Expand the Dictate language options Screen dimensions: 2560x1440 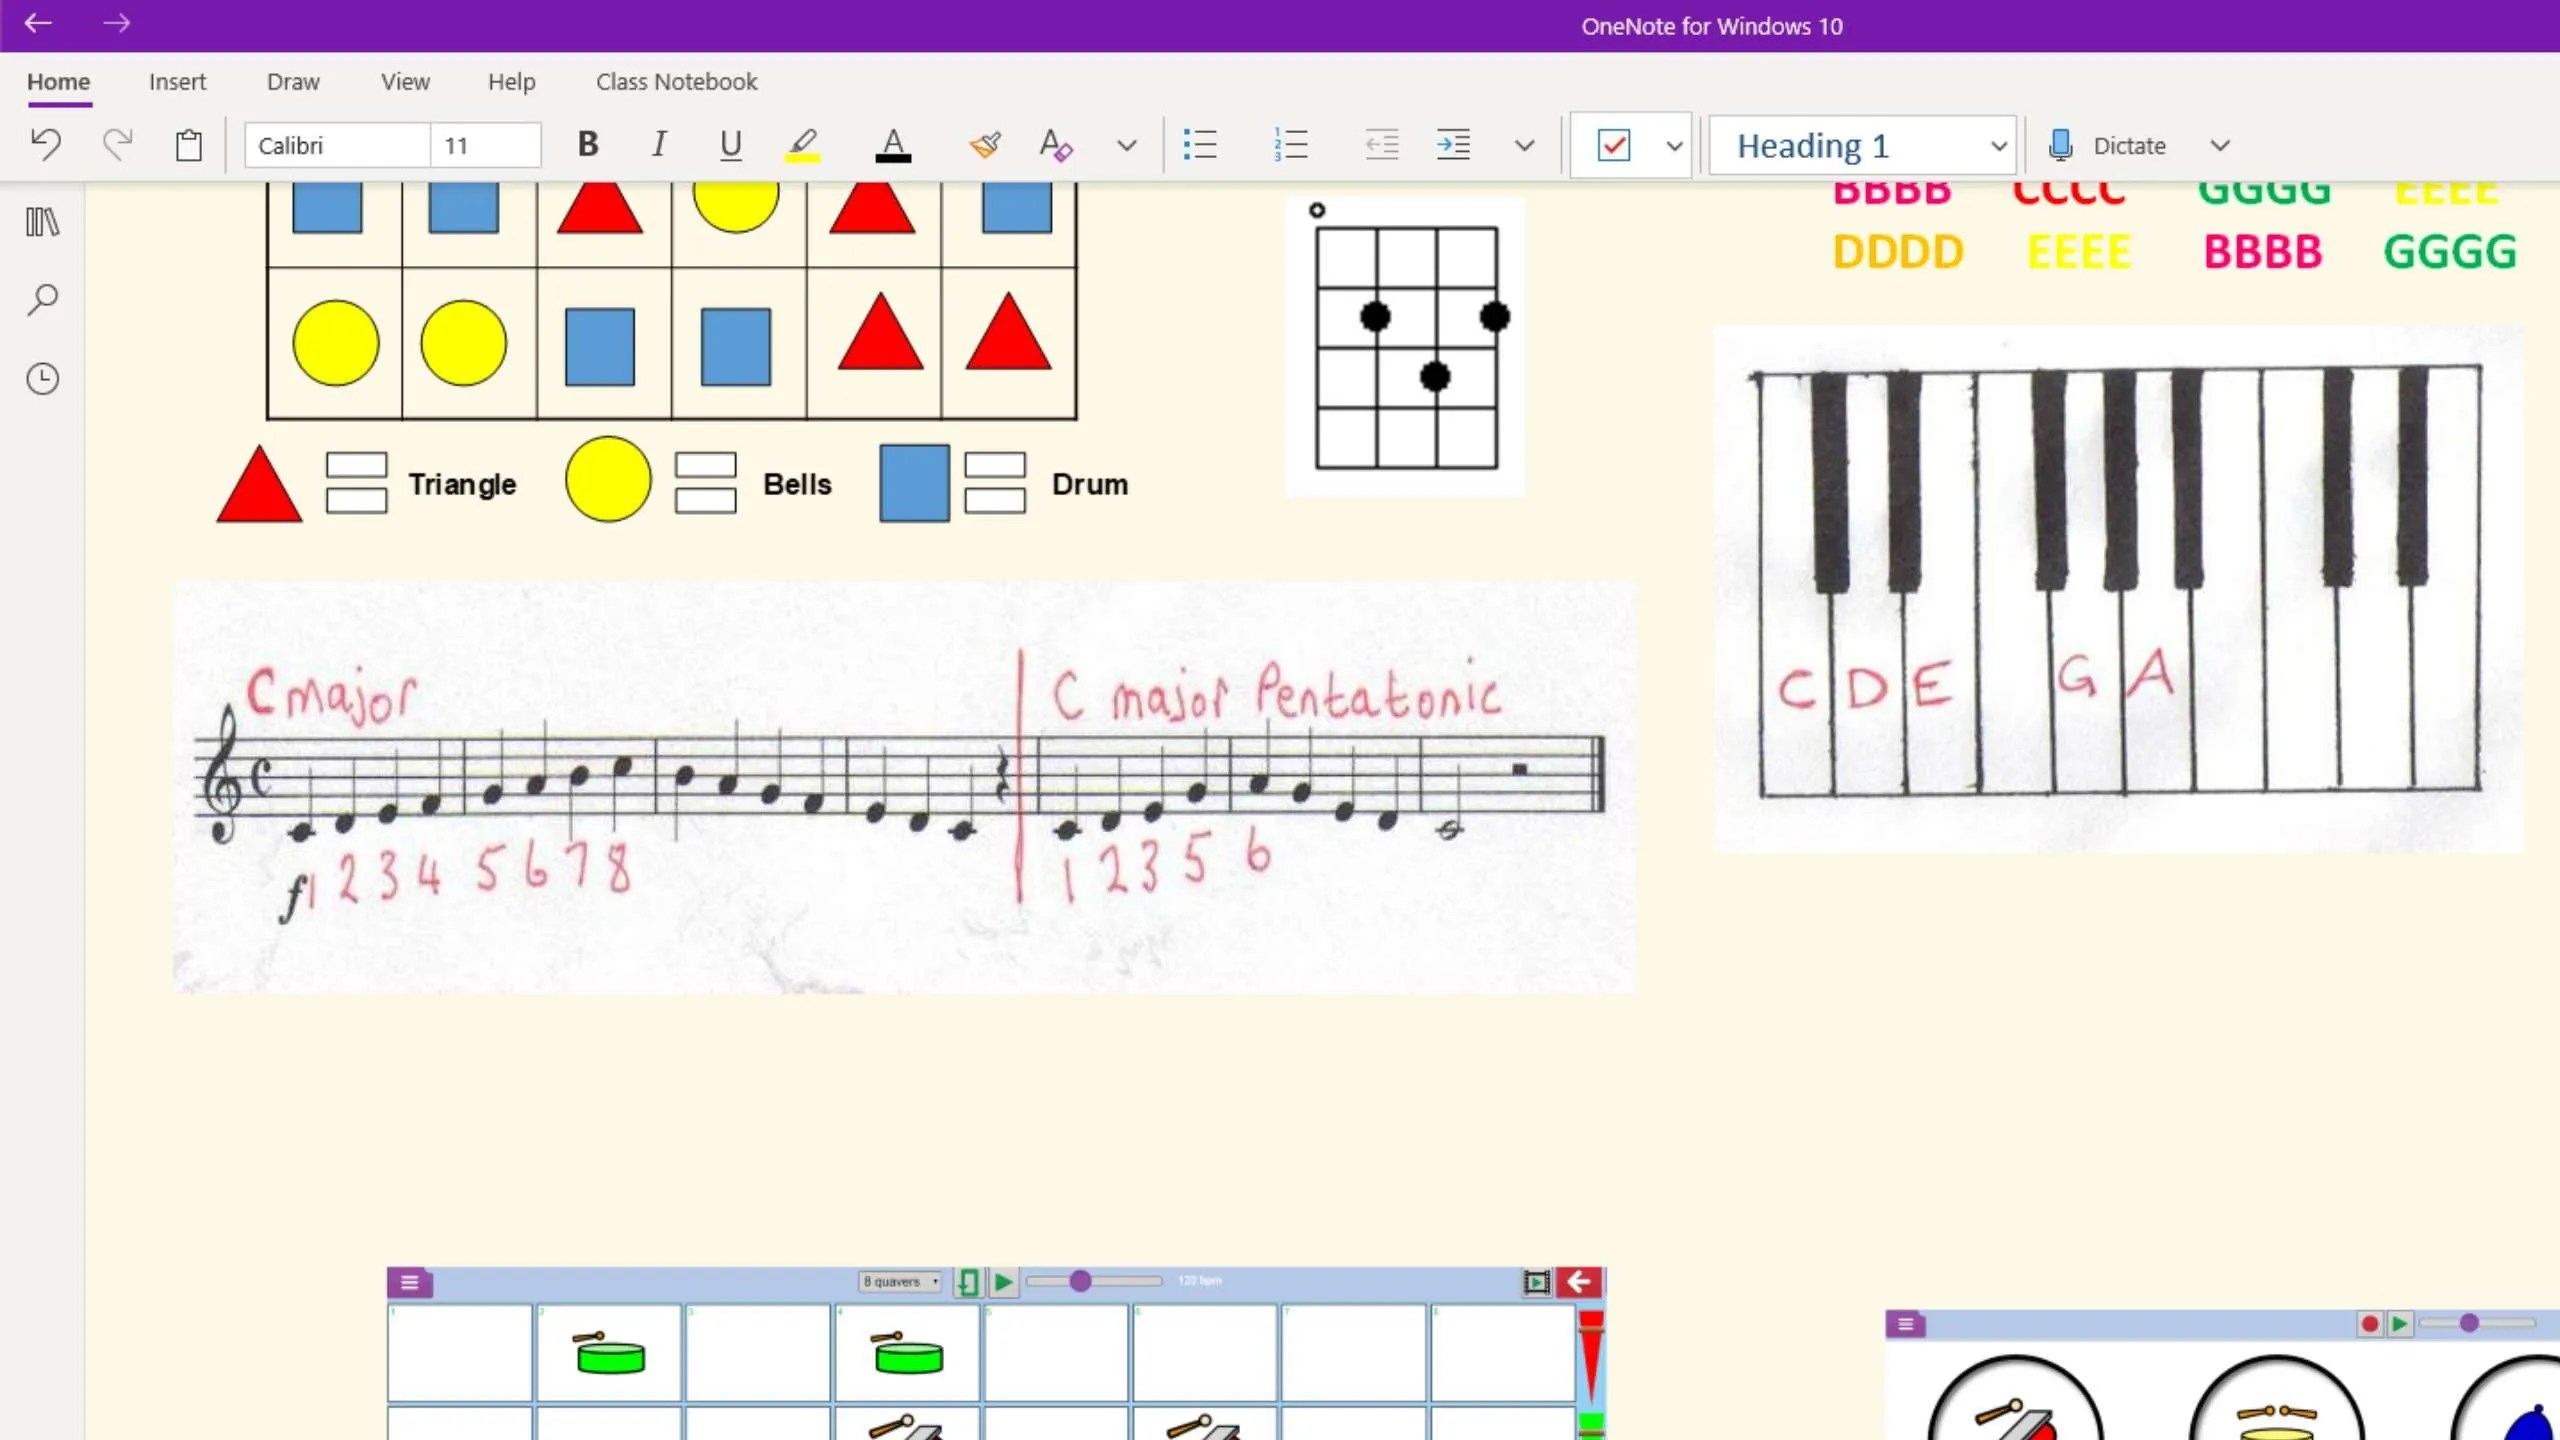point(2220,146)
